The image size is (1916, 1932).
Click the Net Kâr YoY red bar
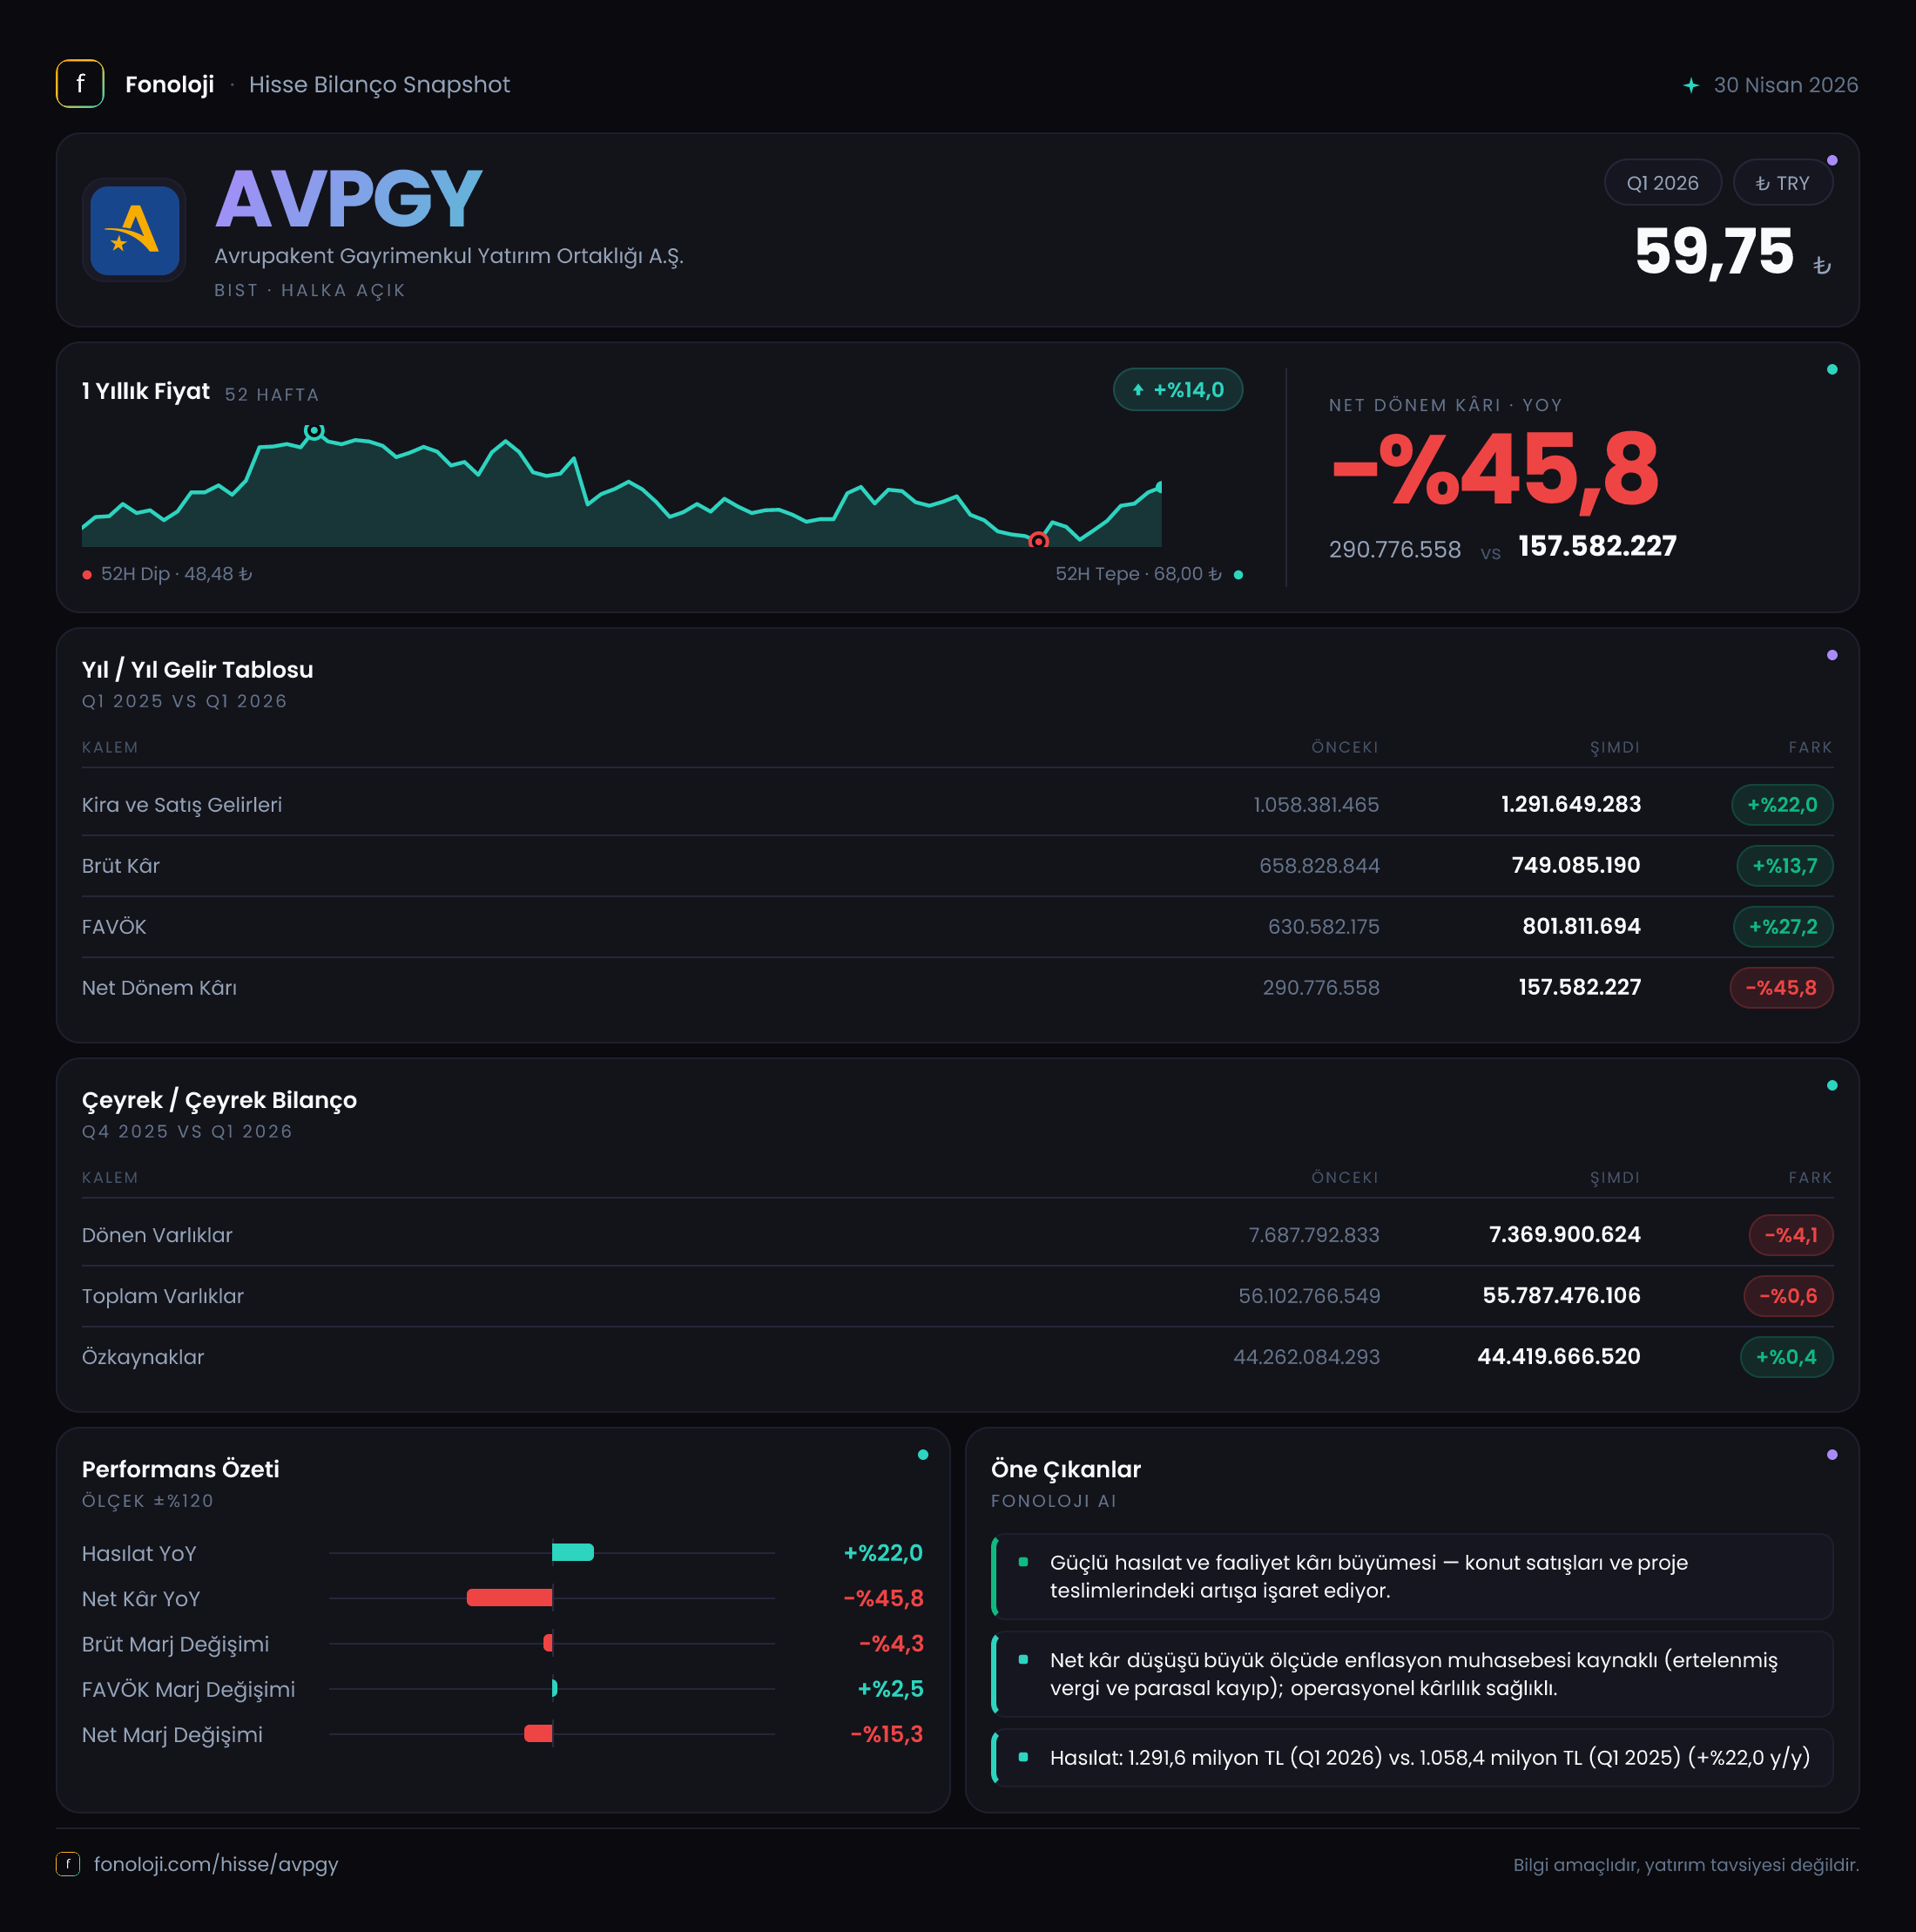point(509,1598)
